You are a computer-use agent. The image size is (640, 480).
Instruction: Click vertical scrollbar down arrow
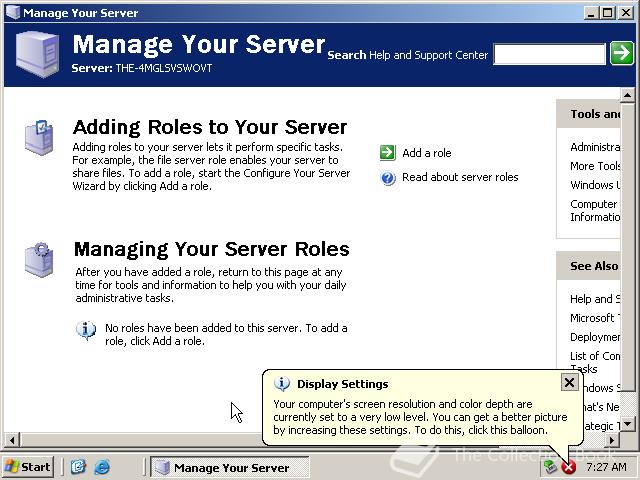[627, 424]
